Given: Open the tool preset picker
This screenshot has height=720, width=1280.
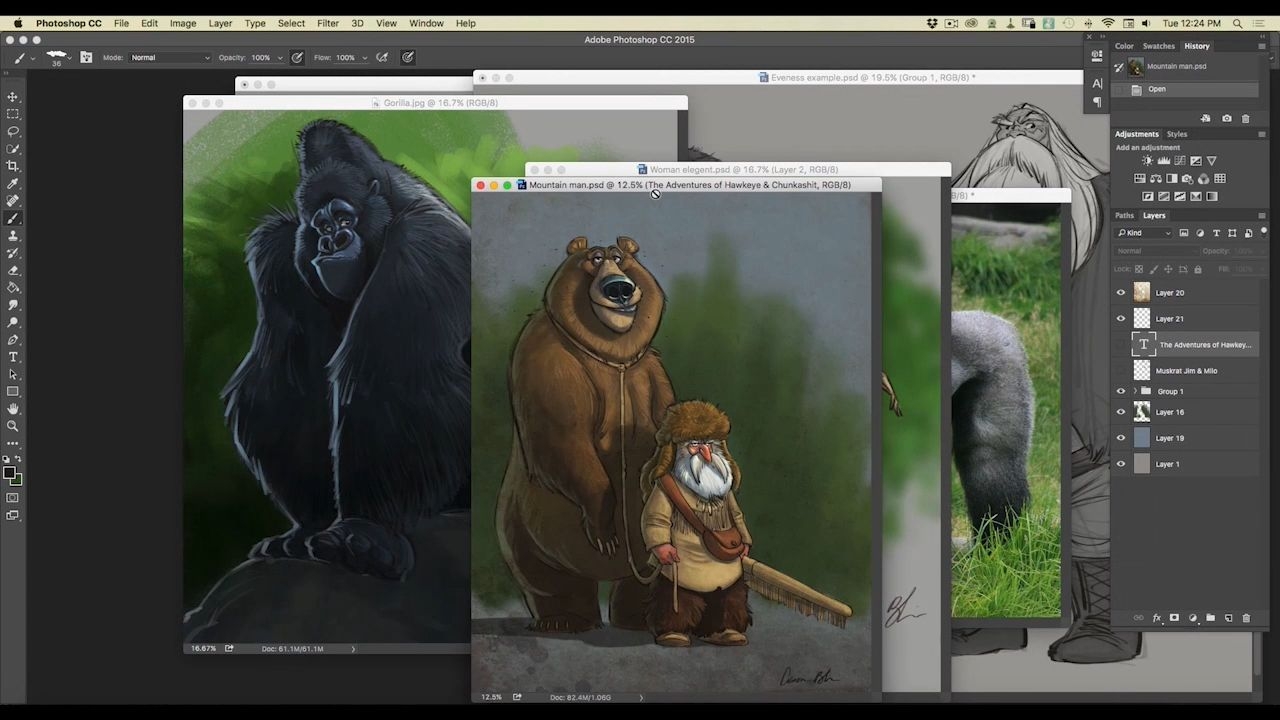Looking at the screenshot, I should pyautogui.click(x=23, y=58).
